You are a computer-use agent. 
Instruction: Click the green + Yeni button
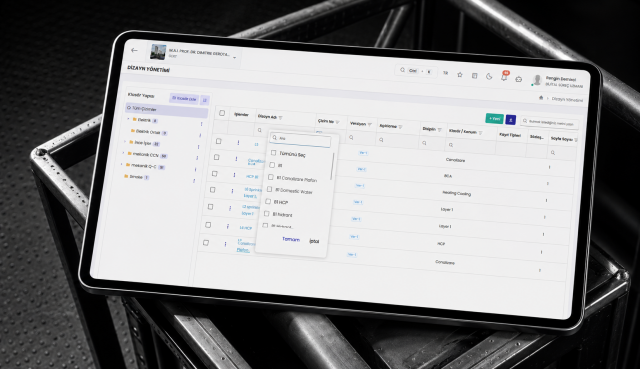pos(494,118)
